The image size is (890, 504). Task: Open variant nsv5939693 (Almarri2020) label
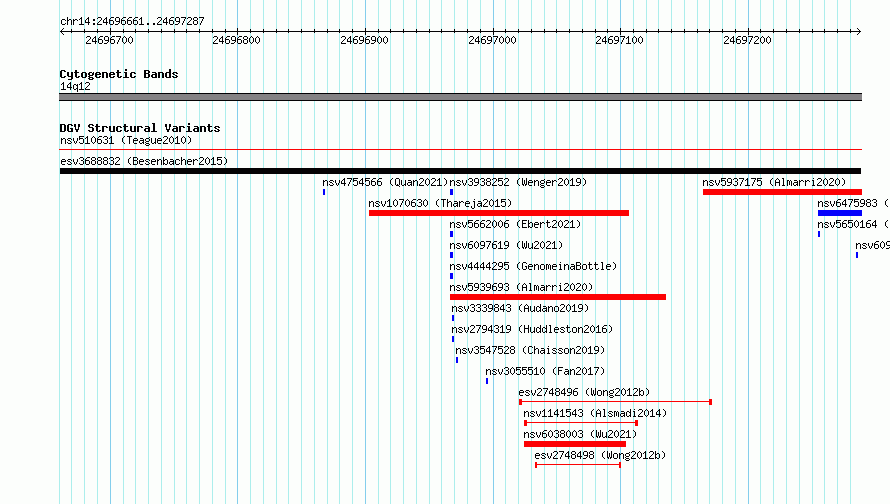point(521,287)
